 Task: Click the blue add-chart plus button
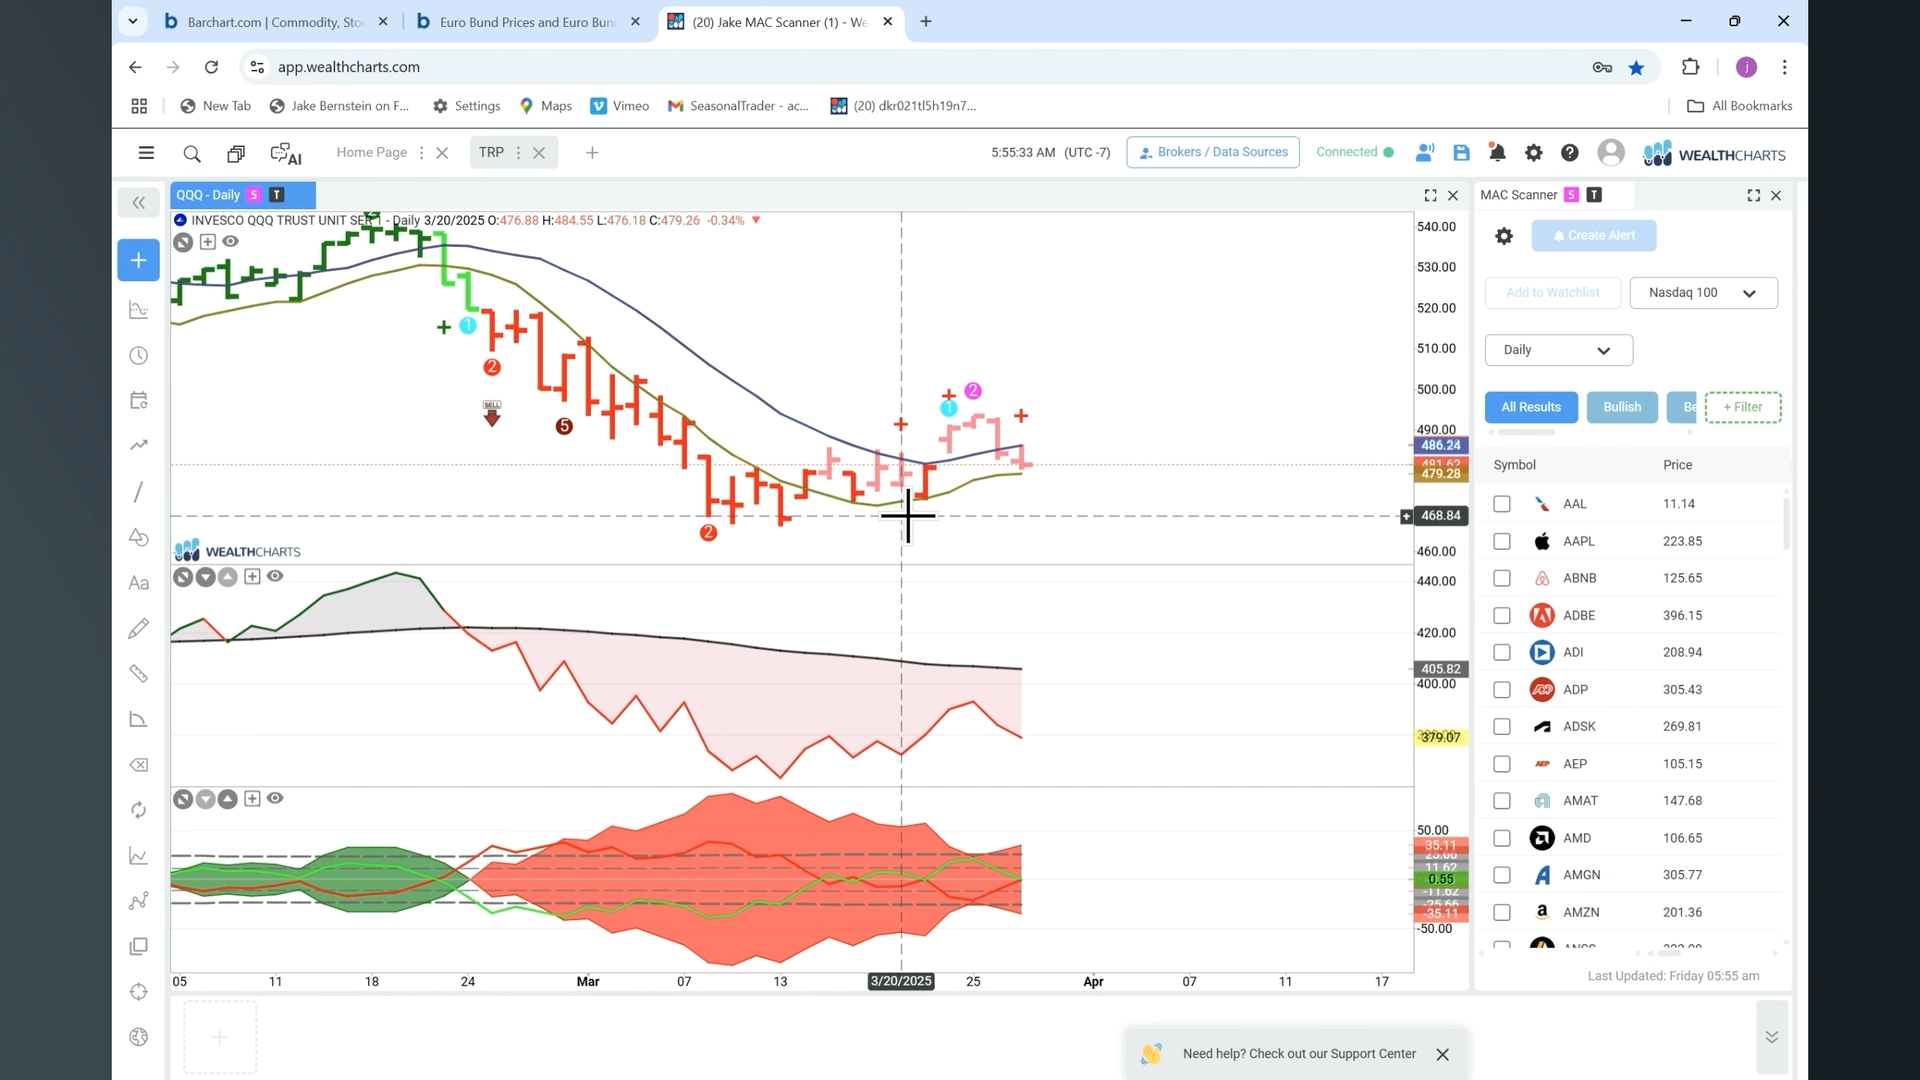click(139, 260)
